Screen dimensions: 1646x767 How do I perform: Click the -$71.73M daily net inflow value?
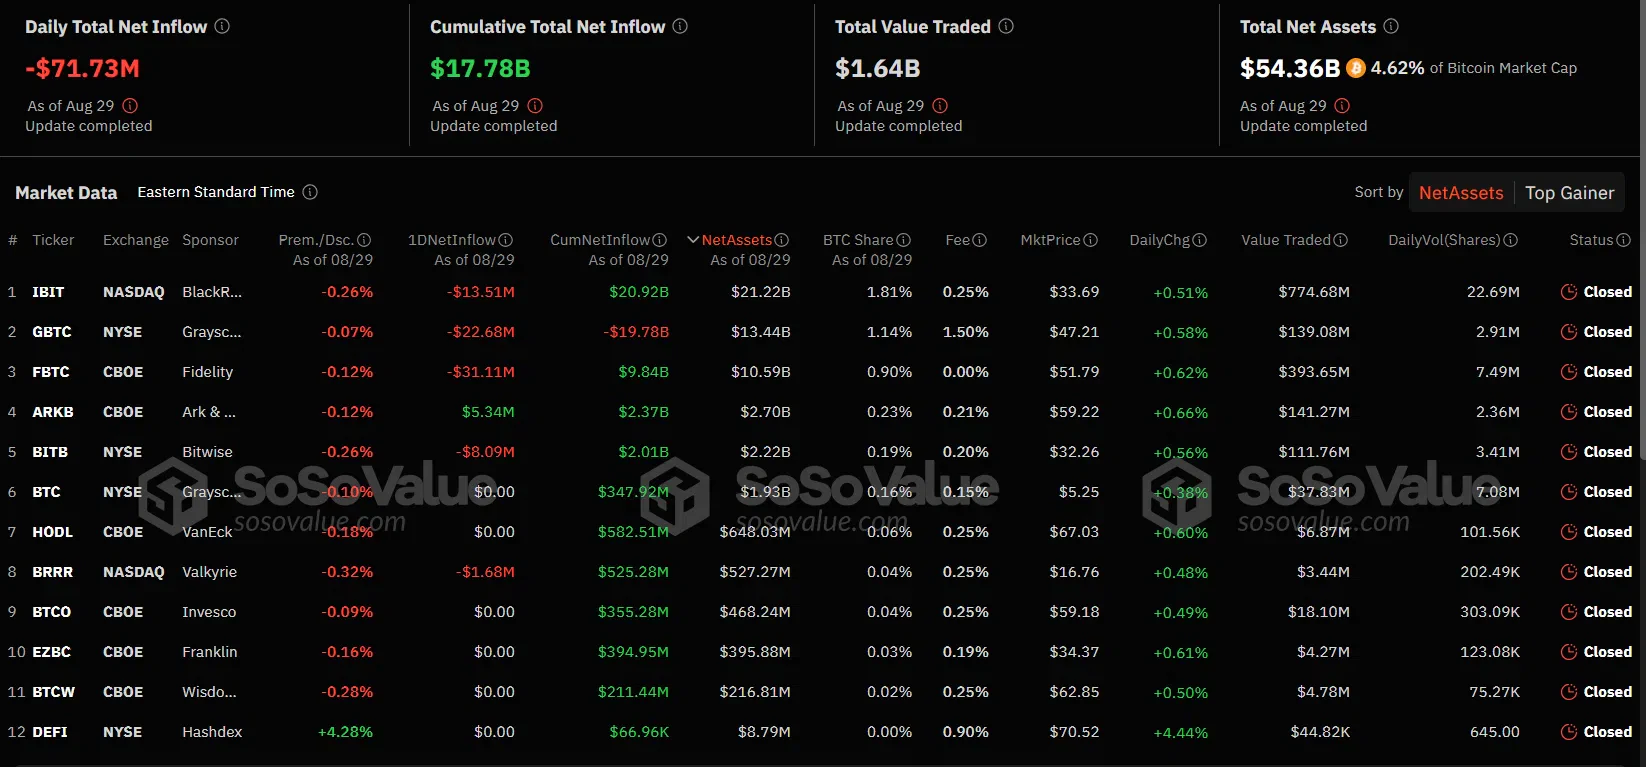82,68
